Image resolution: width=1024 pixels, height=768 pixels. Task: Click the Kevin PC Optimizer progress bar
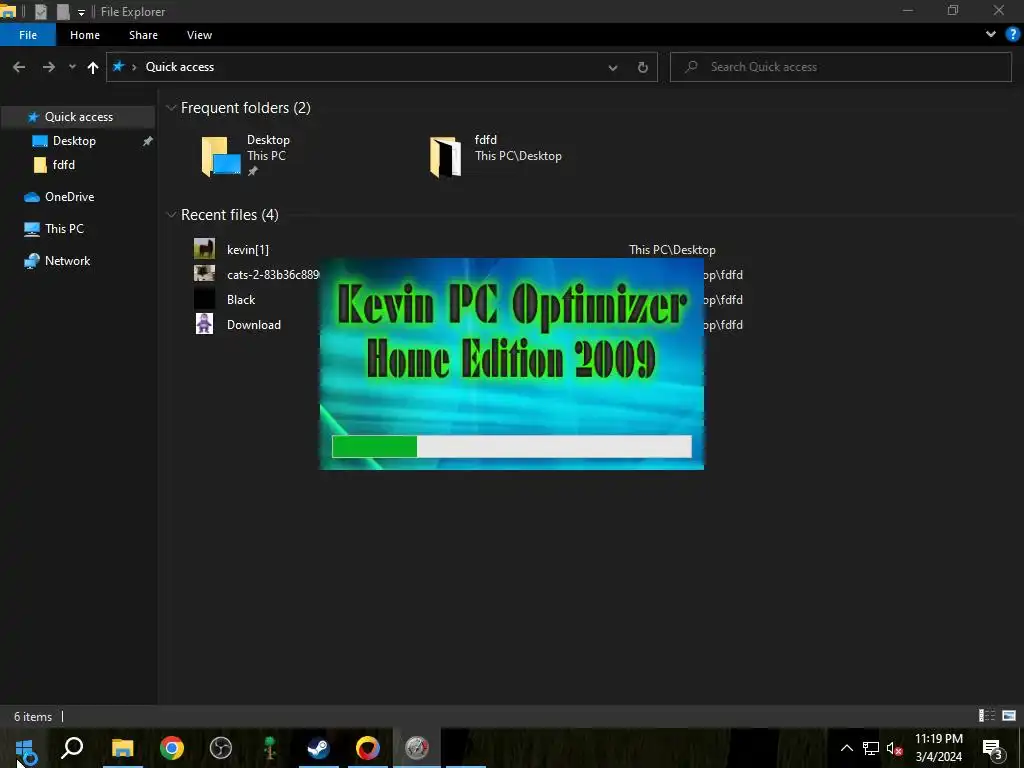coord(511,447)
